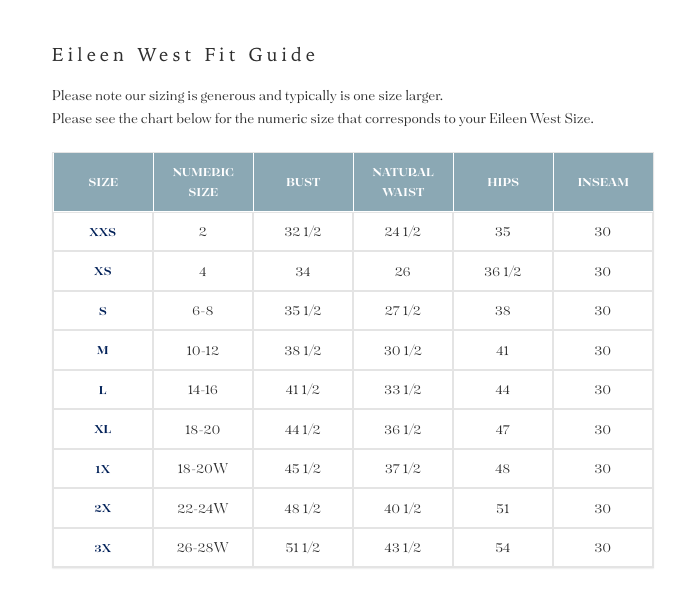Select the 1X size row label

103,469
